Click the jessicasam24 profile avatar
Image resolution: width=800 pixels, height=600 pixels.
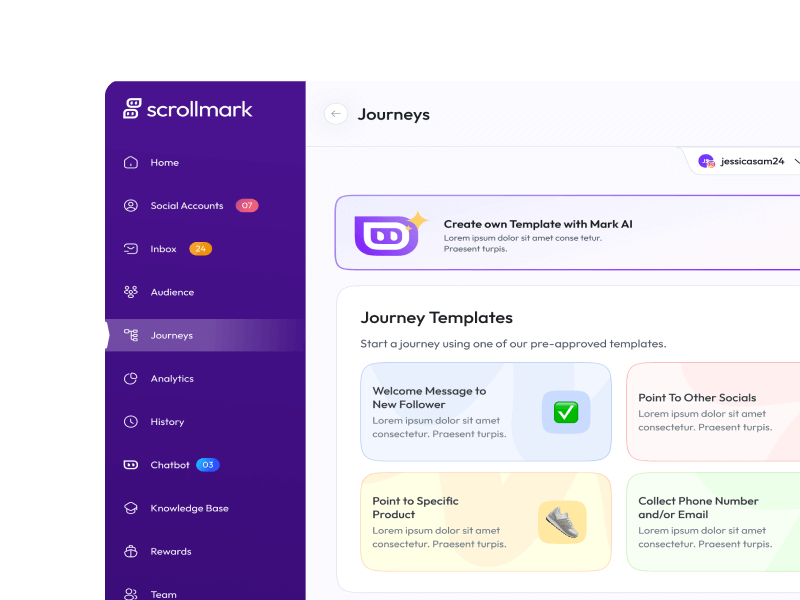tap(706, 161)
